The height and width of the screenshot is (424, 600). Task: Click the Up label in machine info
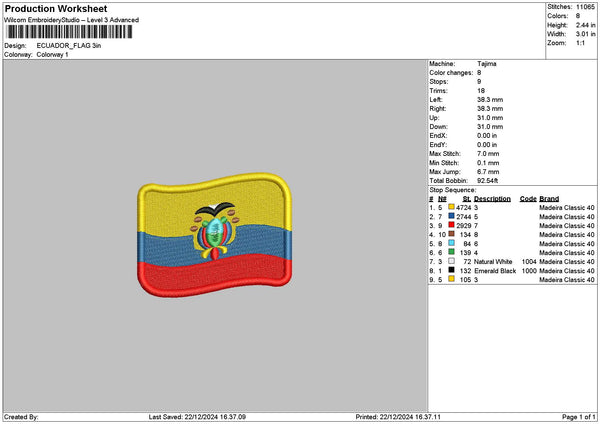pyautogui.click(x=434, y=118)
